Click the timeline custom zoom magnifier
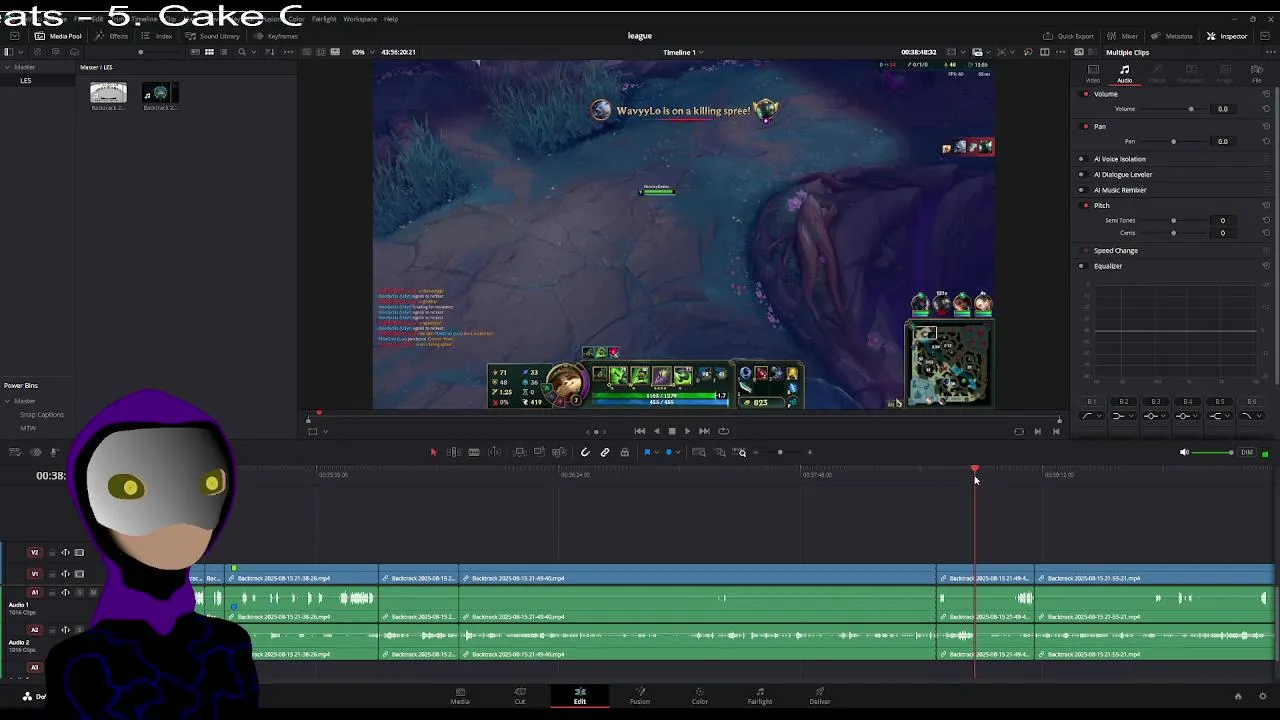The height and width of the screenshot is (720, 1280). [741, 452]
